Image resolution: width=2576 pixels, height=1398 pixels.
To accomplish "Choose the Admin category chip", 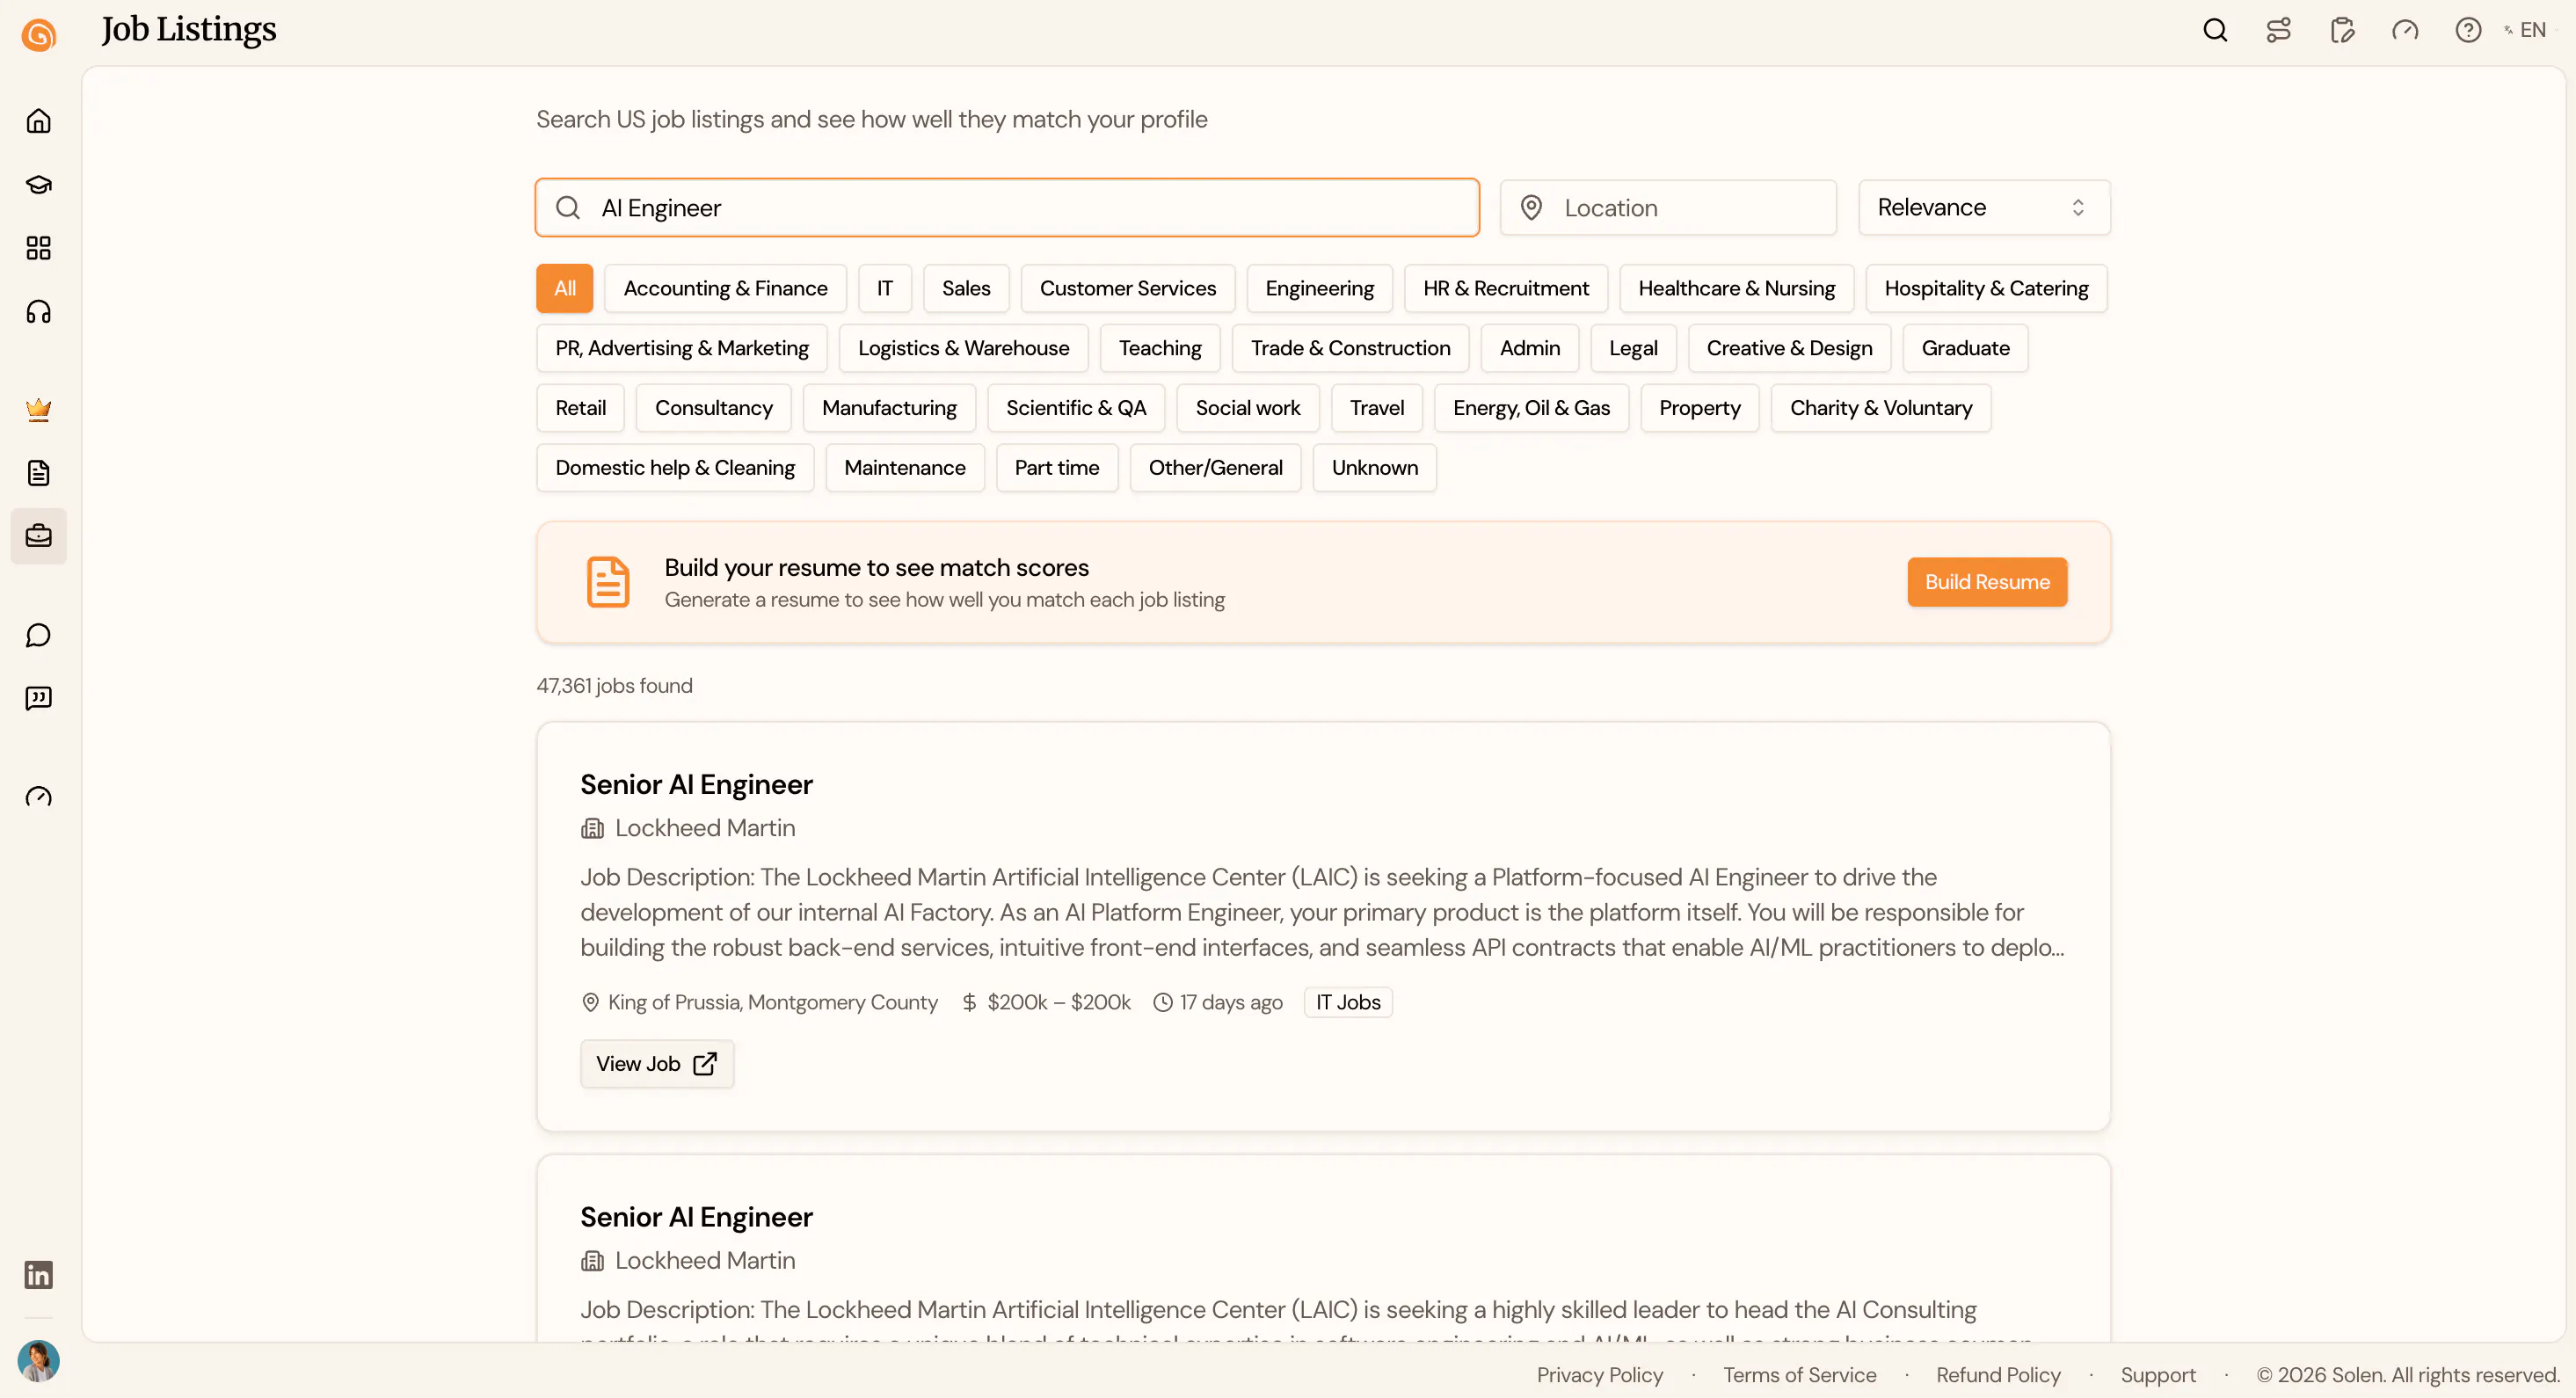I will [1530, 348].
